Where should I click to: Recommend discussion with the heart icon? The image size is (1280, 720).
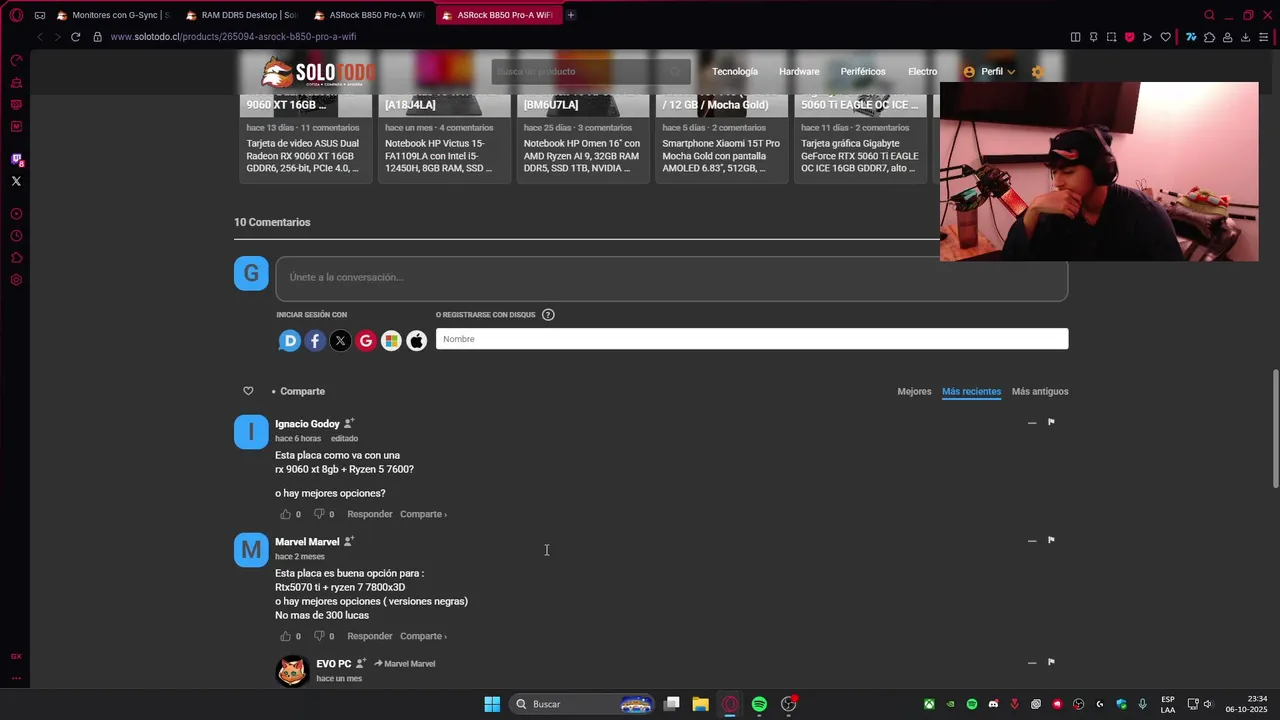coord(248,391)
